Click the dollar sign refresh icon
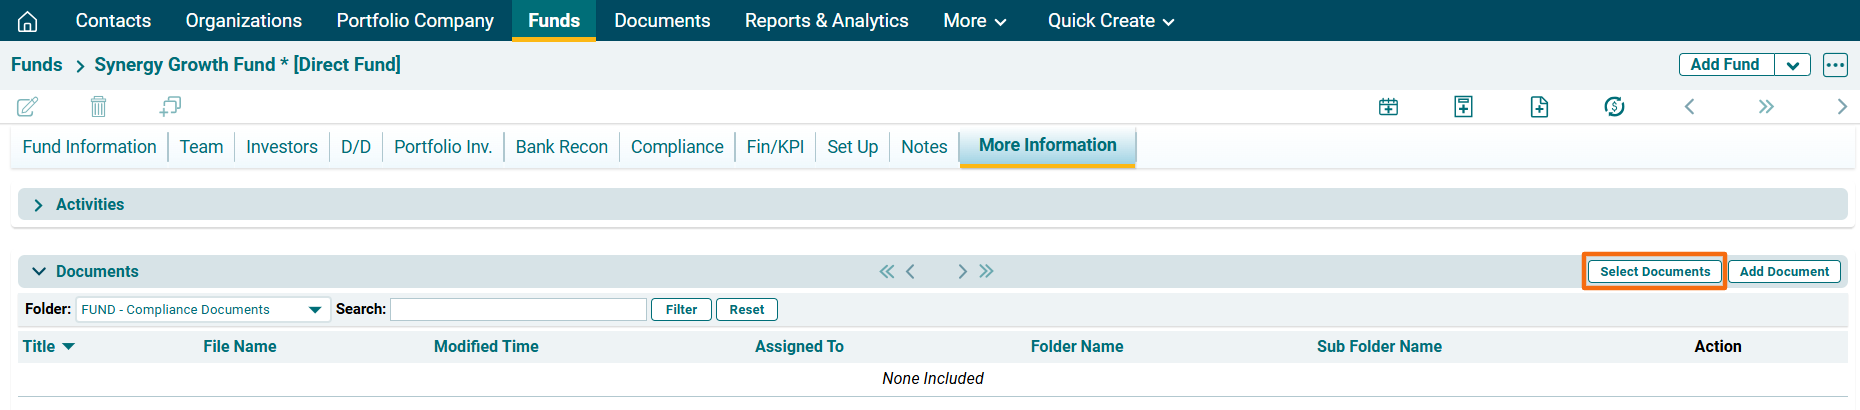This screenshot has width=1860, height=410. [1614, 107]
